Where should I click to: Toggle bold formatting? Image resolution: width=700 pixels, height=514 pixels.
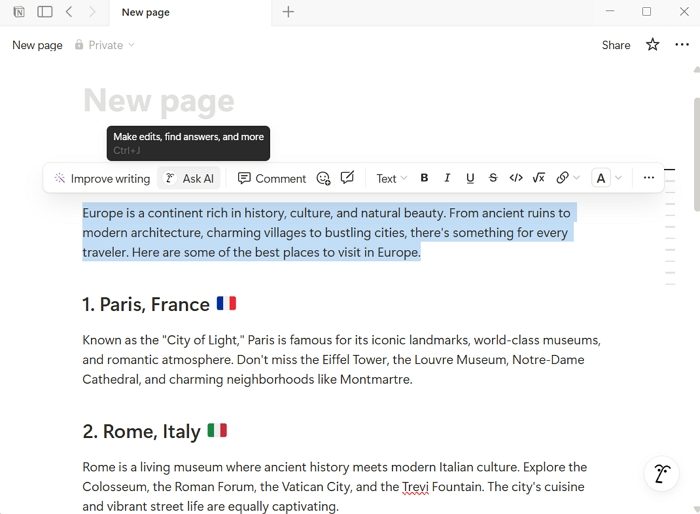coord(424,178)
